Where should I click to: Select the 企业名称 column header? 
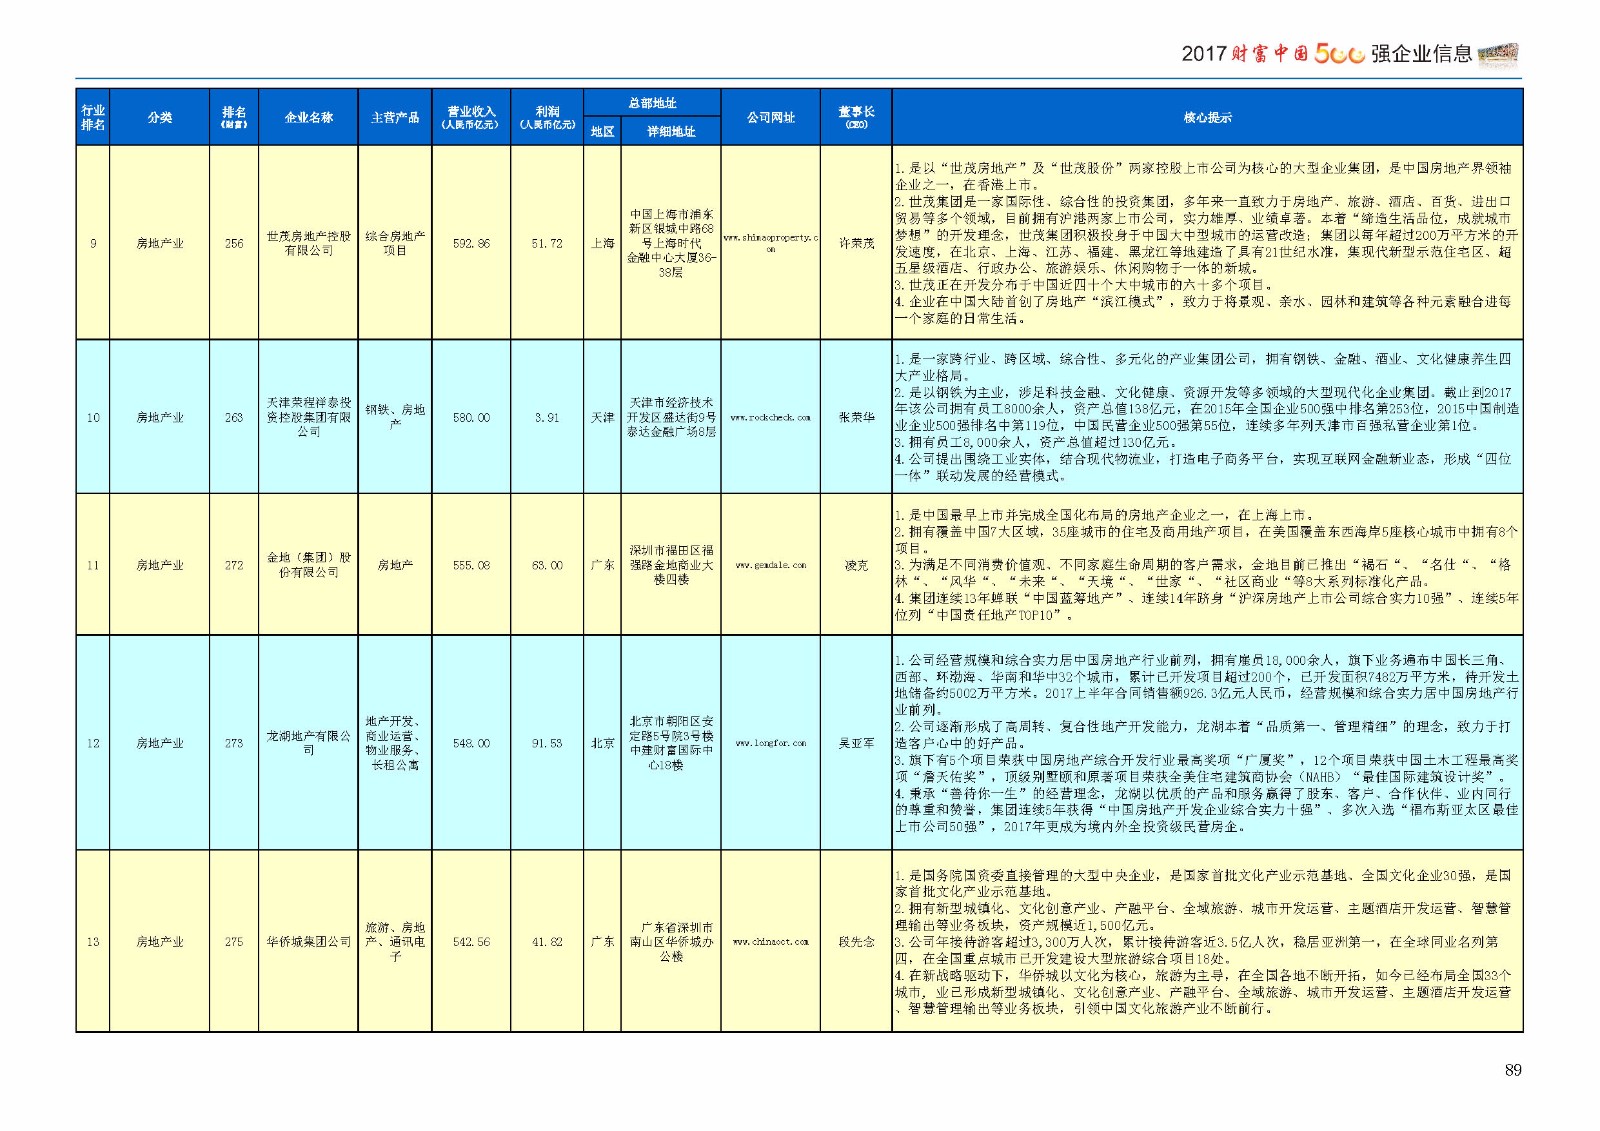(308, 117)
